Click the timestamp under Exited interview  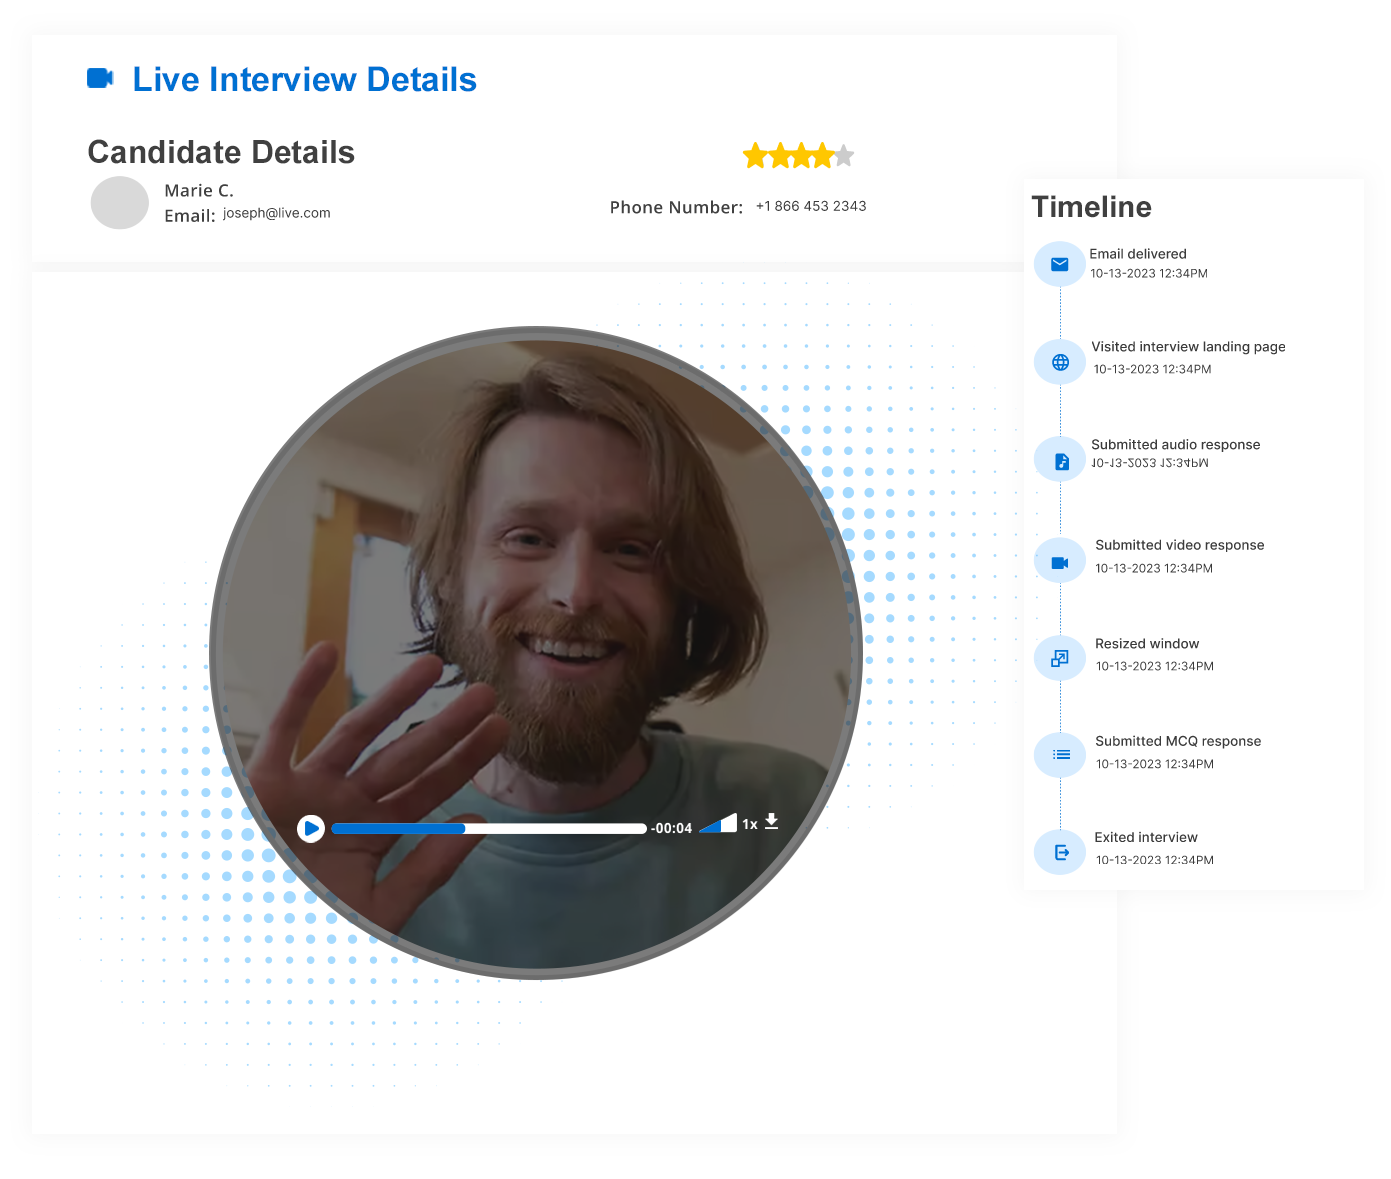(x=1155, y=860)
